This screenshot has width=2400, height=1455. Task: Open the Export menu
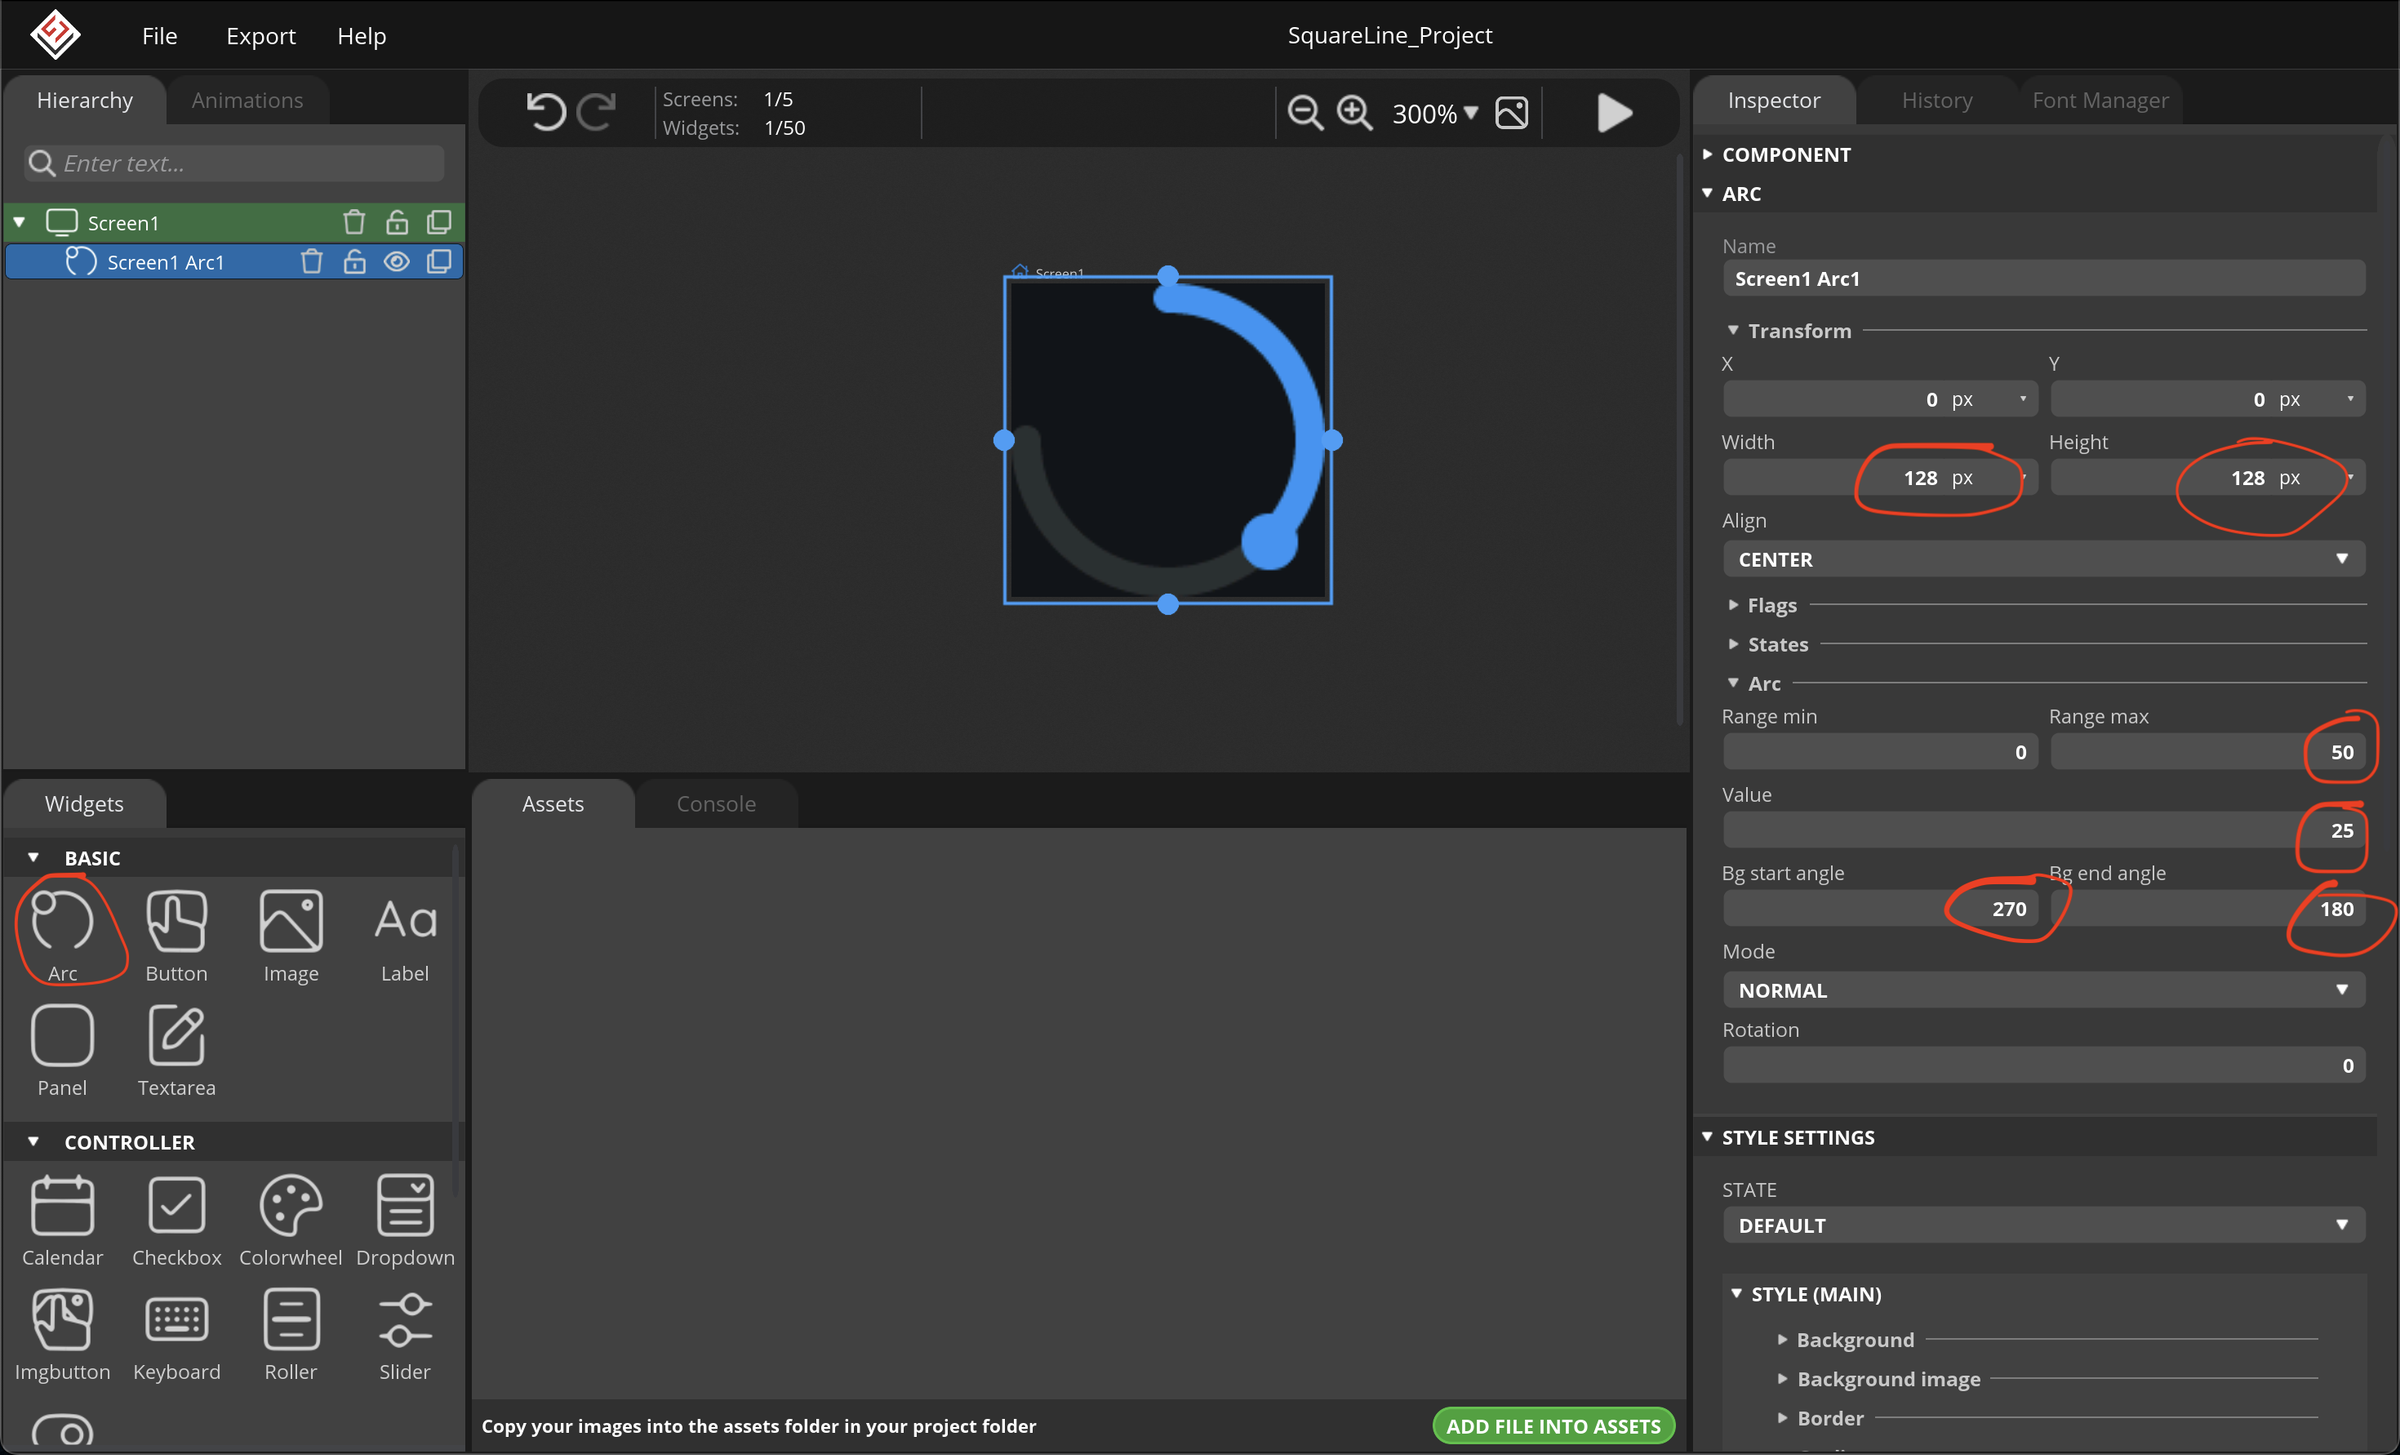tap(260, 35)
